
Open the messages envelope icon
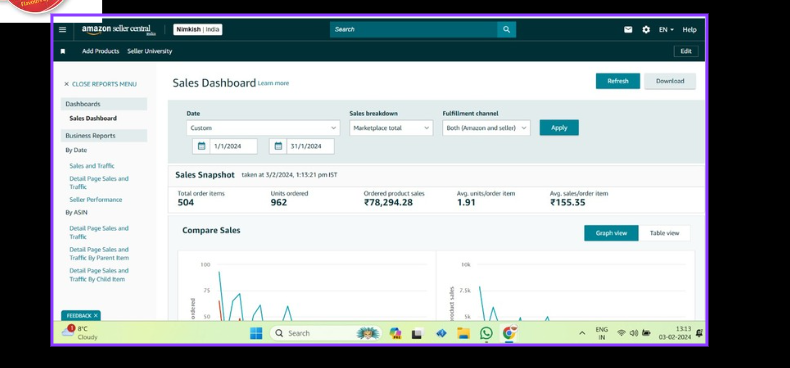(628, 30)
